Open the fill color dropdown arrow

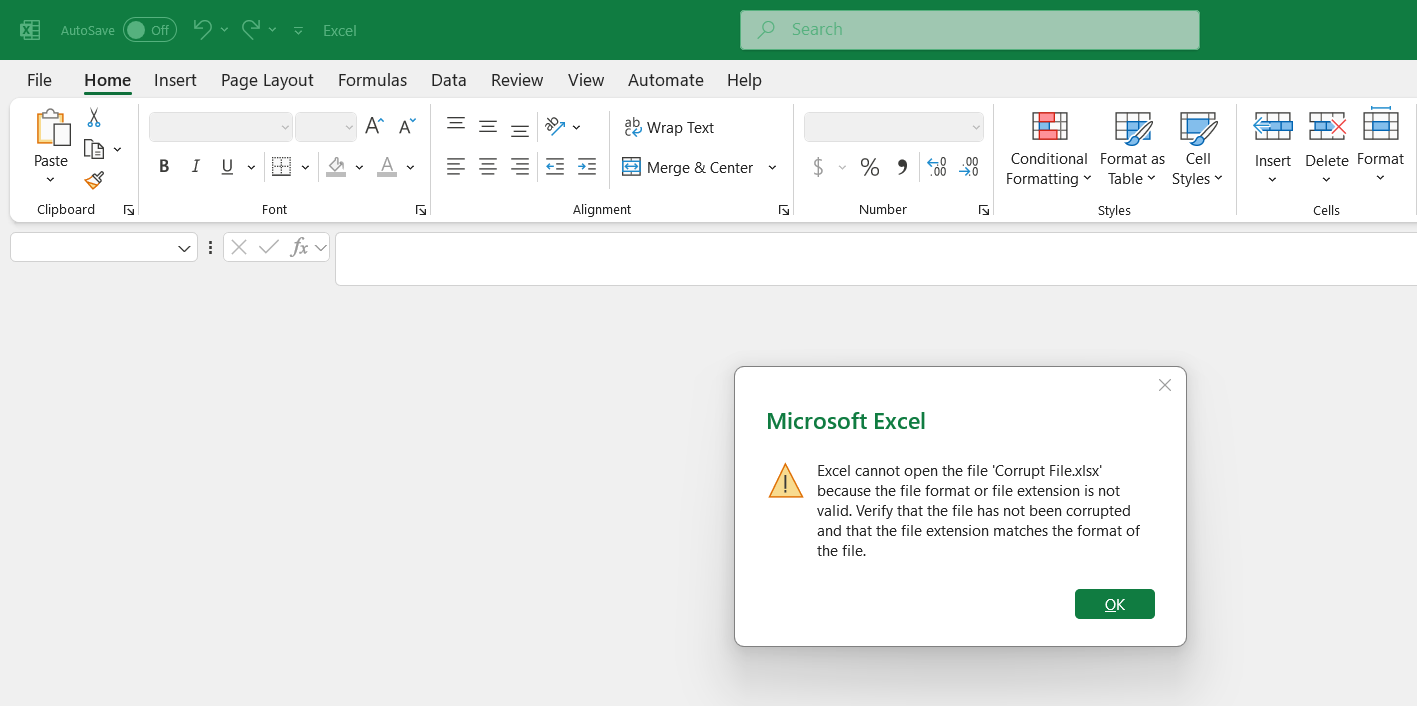(359, 167)
